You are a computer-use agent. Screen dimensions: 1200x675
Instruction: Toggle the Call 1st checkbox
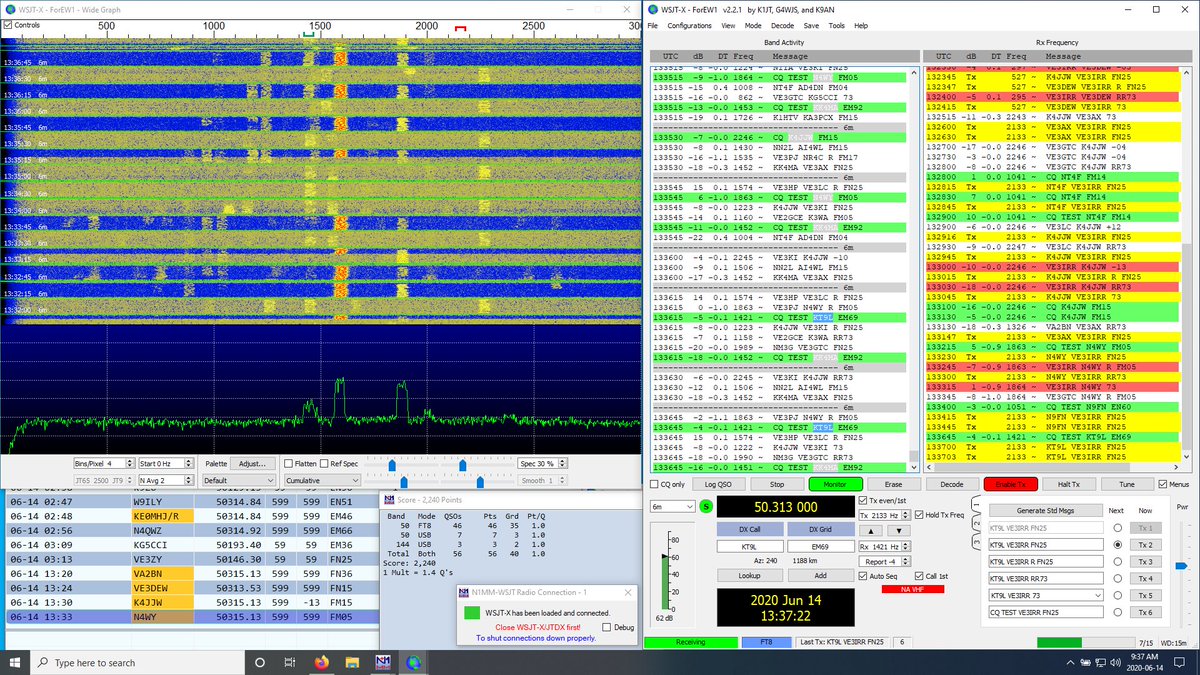919,576
